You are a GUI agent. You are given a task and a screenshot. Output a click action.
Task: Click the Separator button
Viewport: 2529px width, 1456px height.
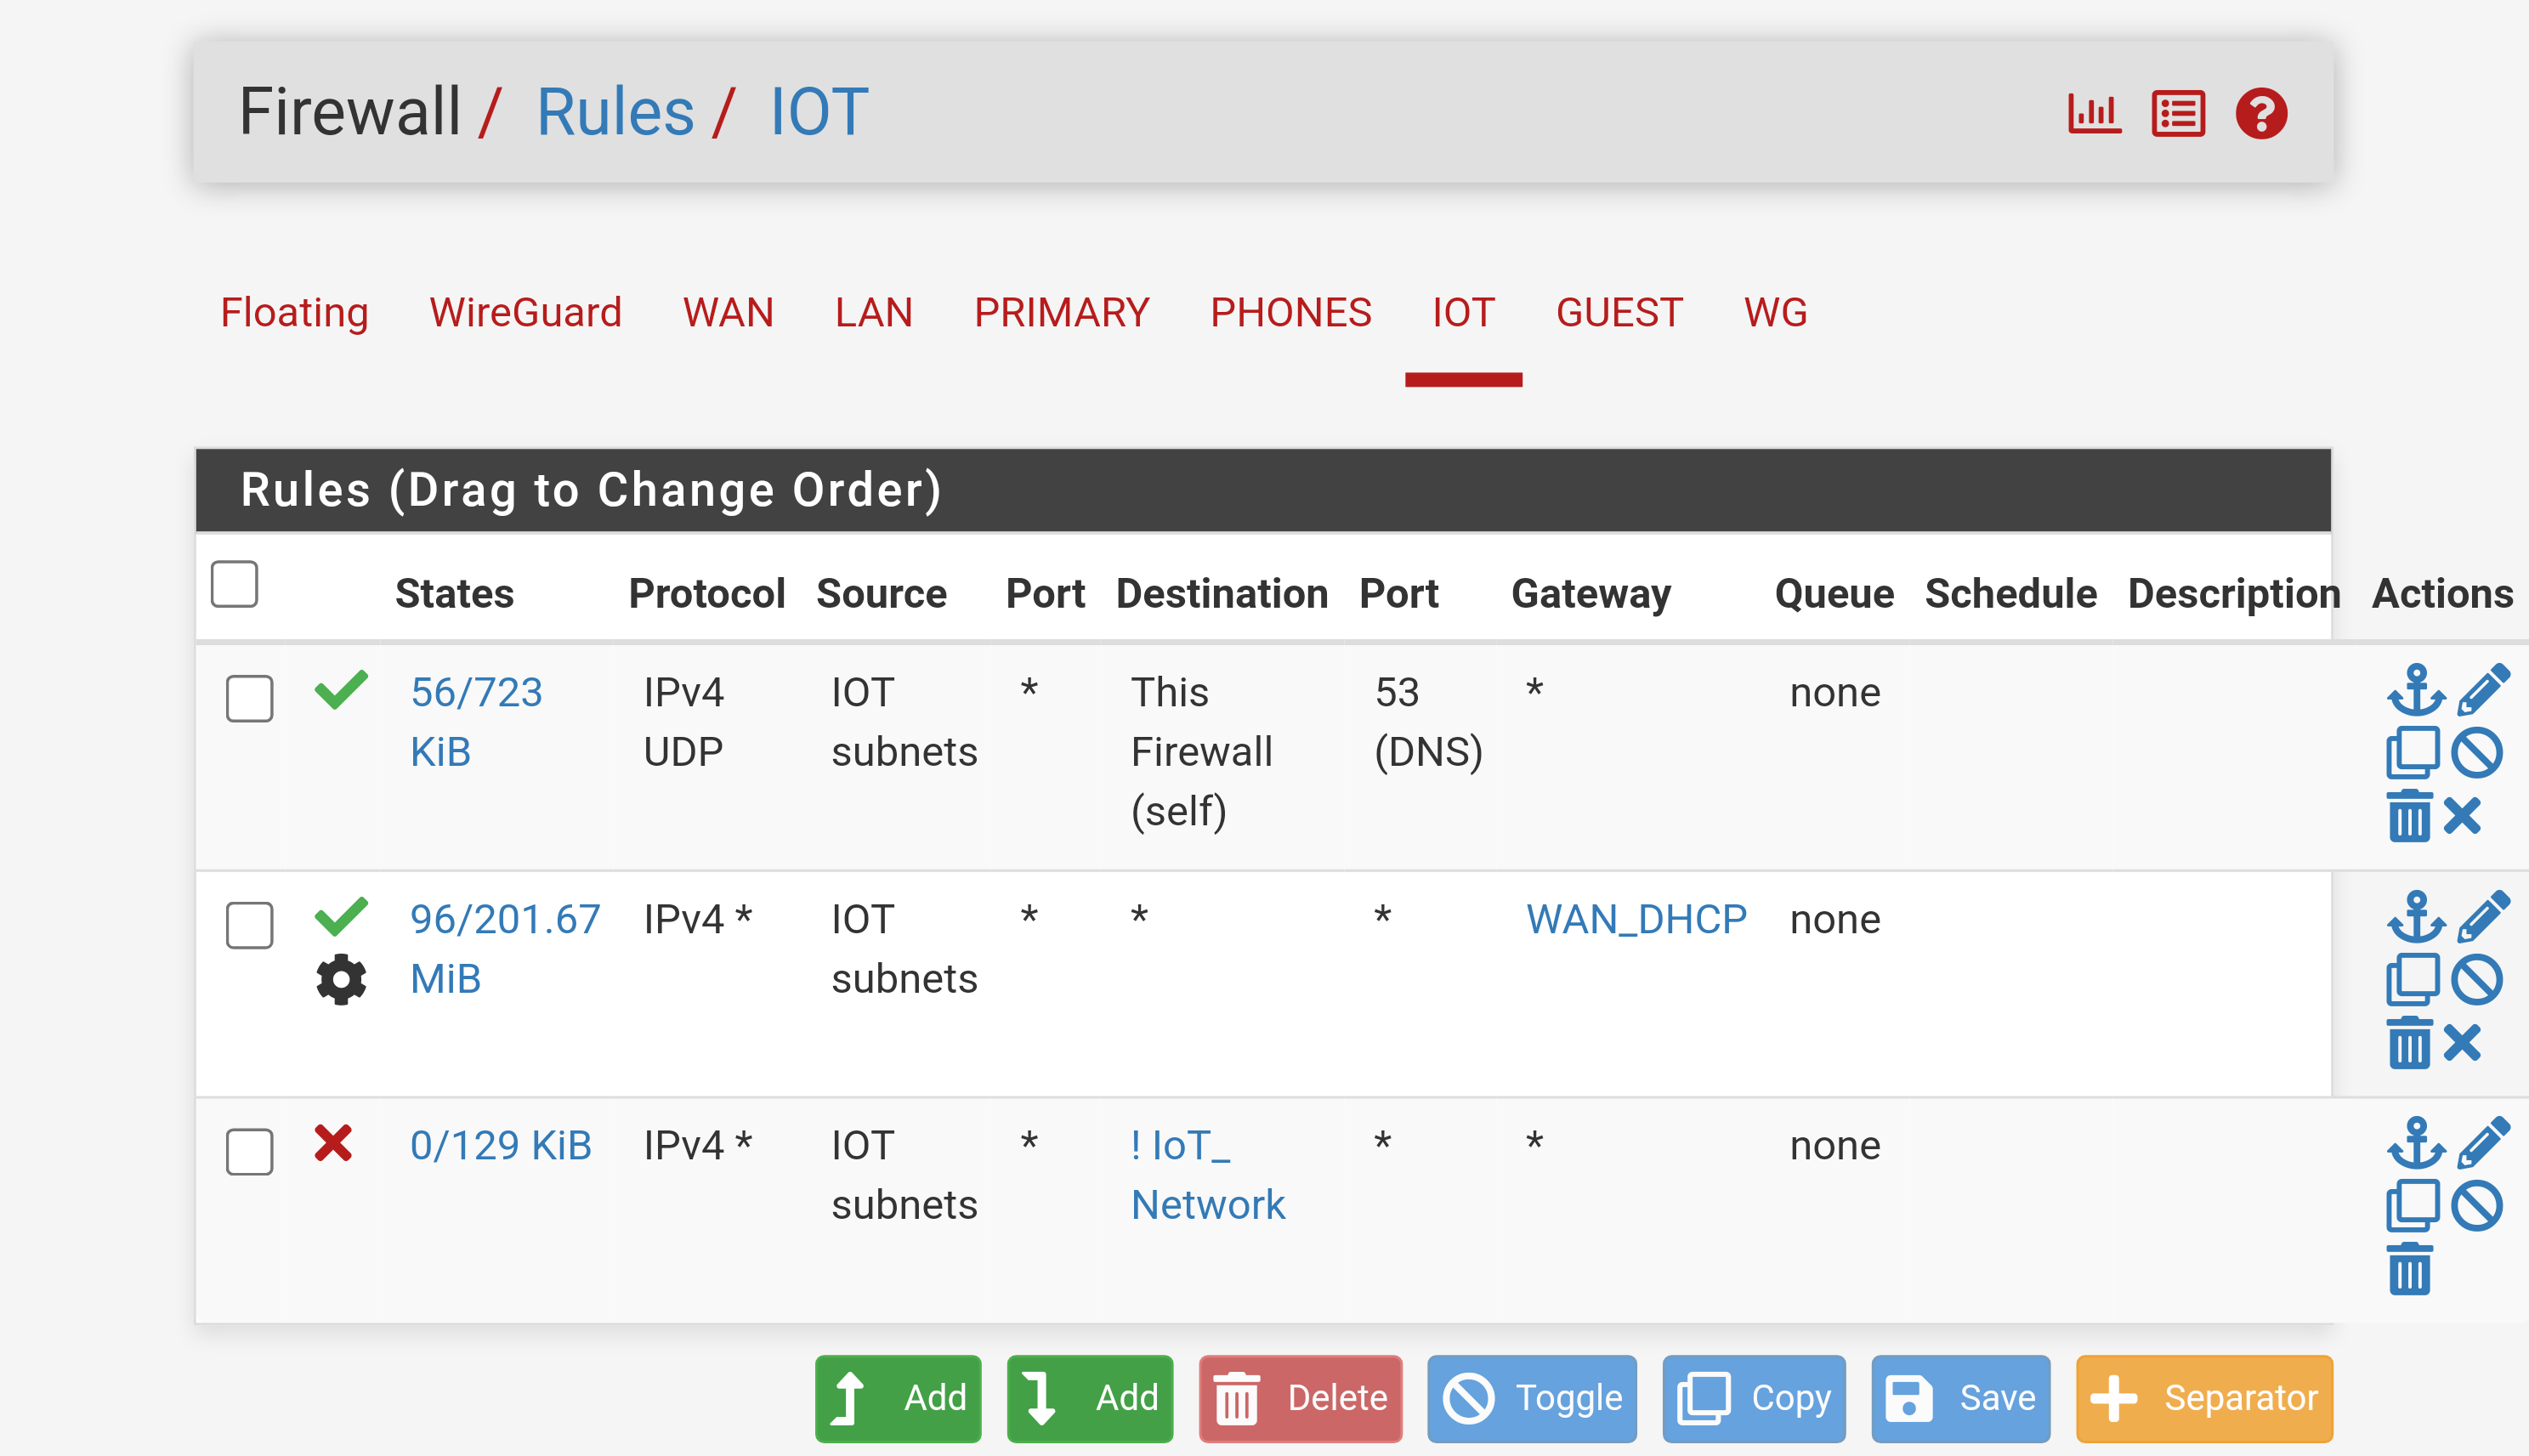[x=2204, y=1398]
